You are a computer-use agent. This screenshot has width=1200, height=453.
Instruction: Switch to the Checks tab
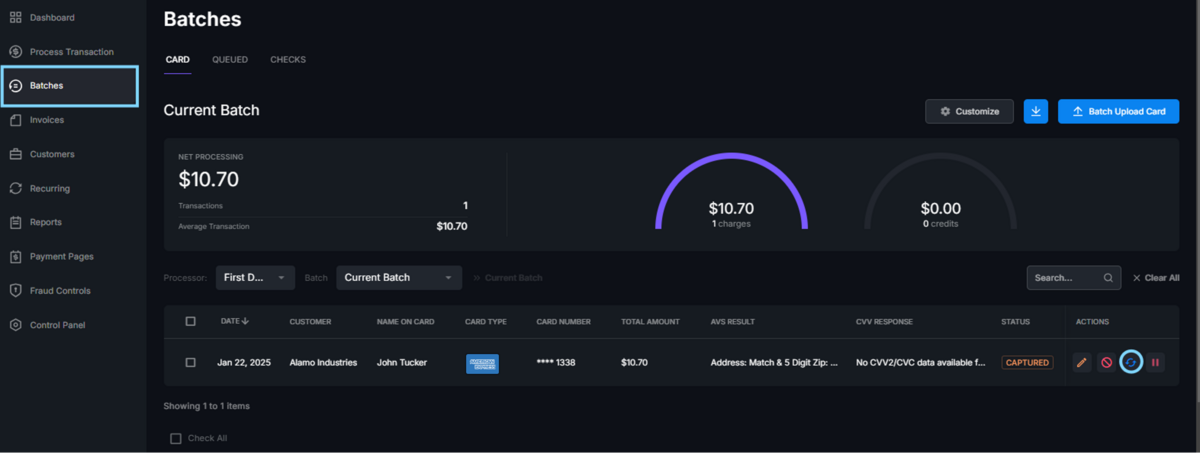pos(288,60)
